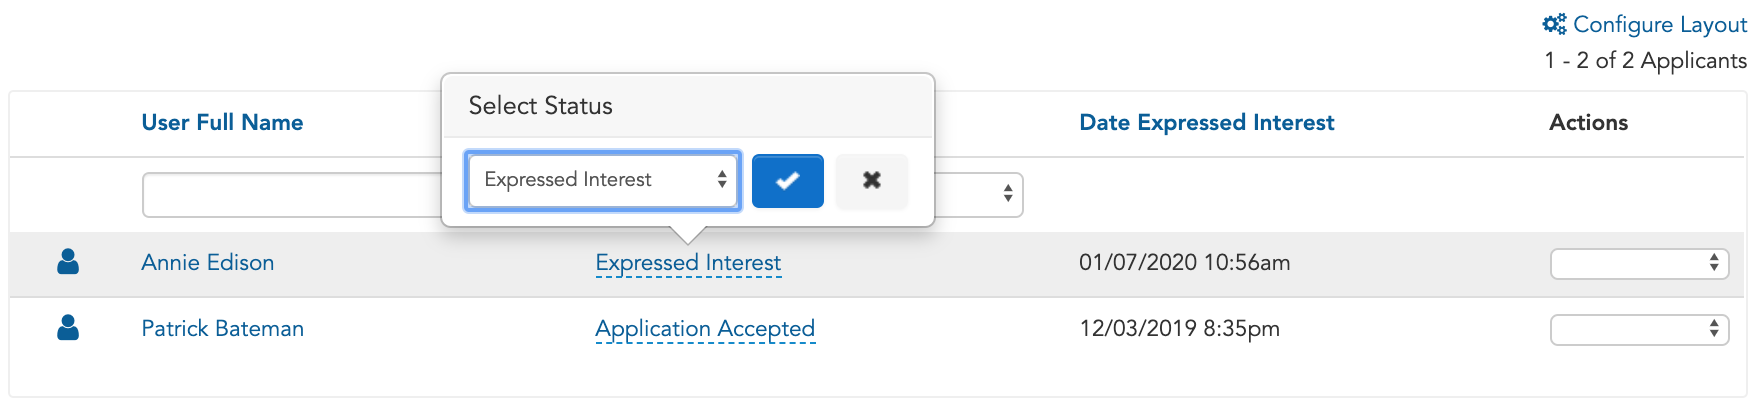1764x406 pixels.
Task: Edit Patrick Bateman's Application Accepted status
Action: [x=705, y=328]
